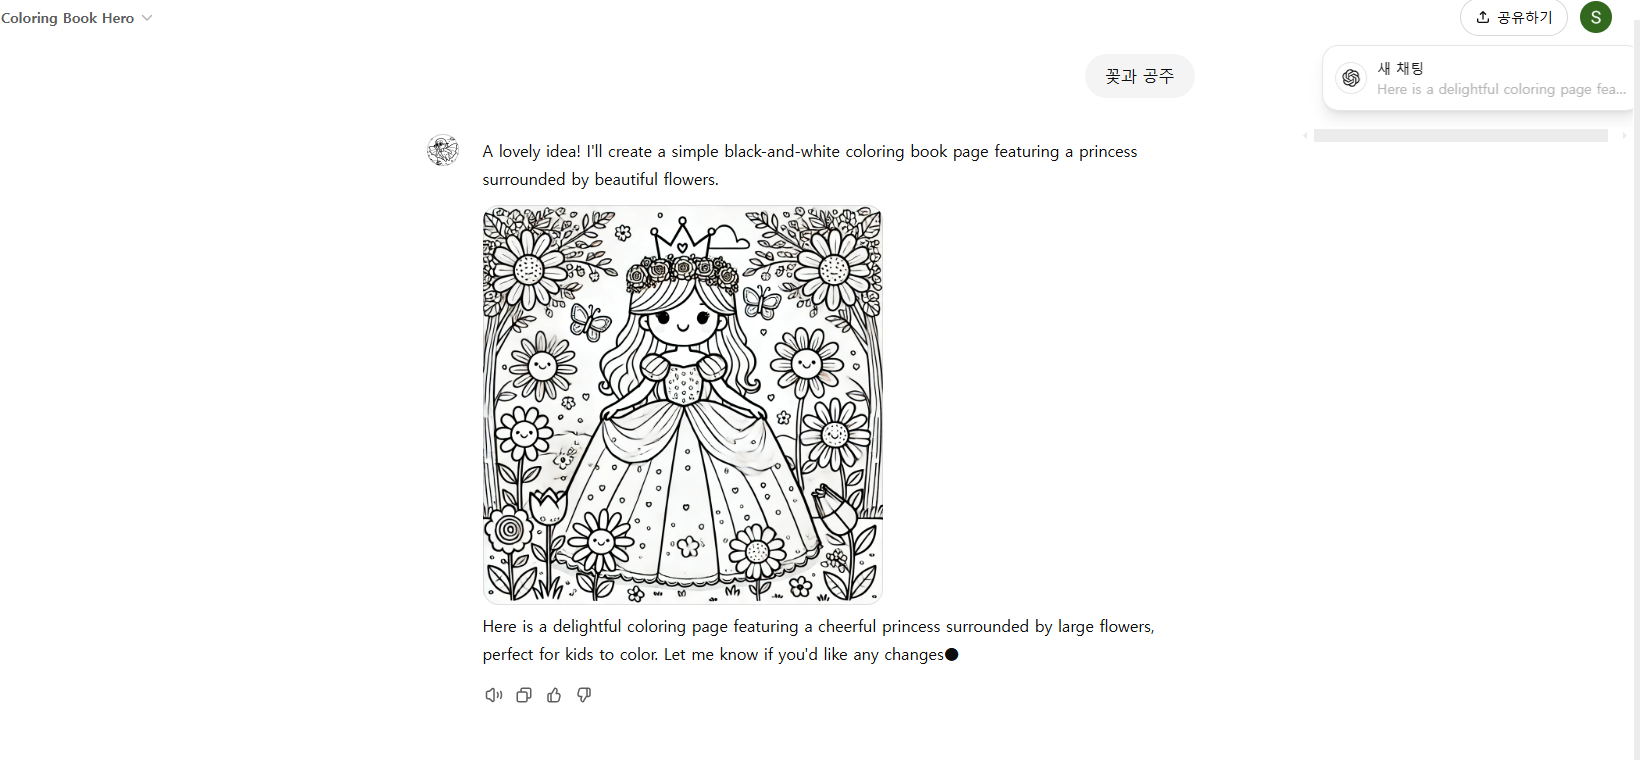The height and width of the screenshot is (760, 1640).
Task: Give the response a thumbs up
Action: coord(554,695)
